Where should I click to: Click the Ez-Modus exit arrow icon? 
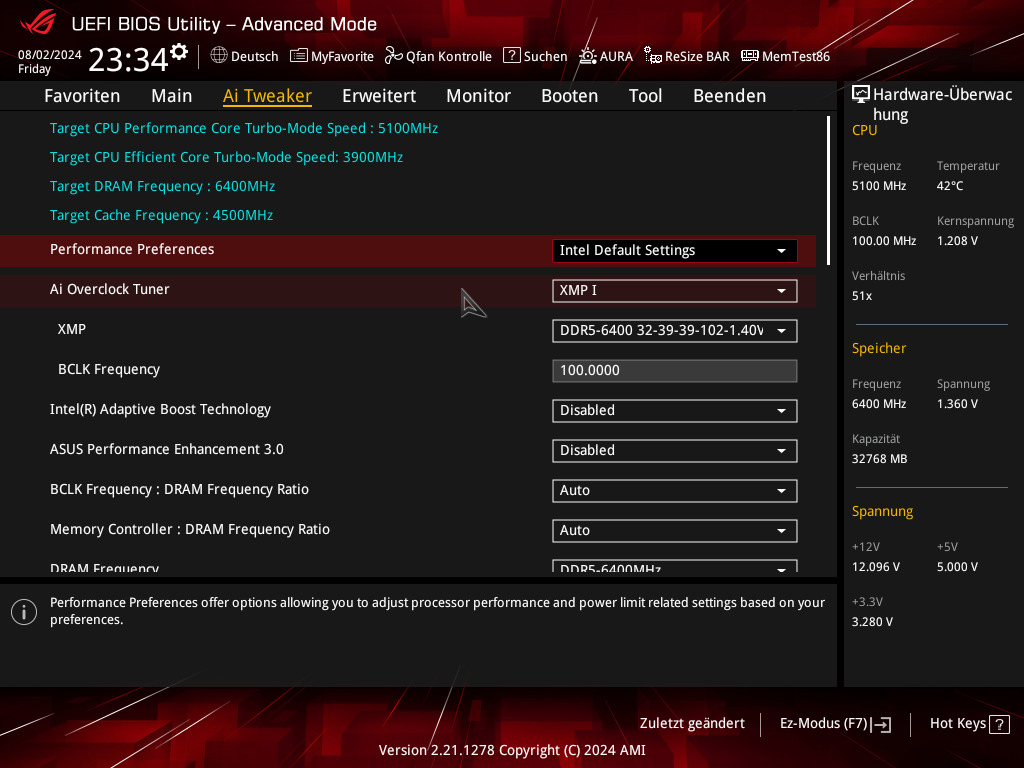[881, 724]
